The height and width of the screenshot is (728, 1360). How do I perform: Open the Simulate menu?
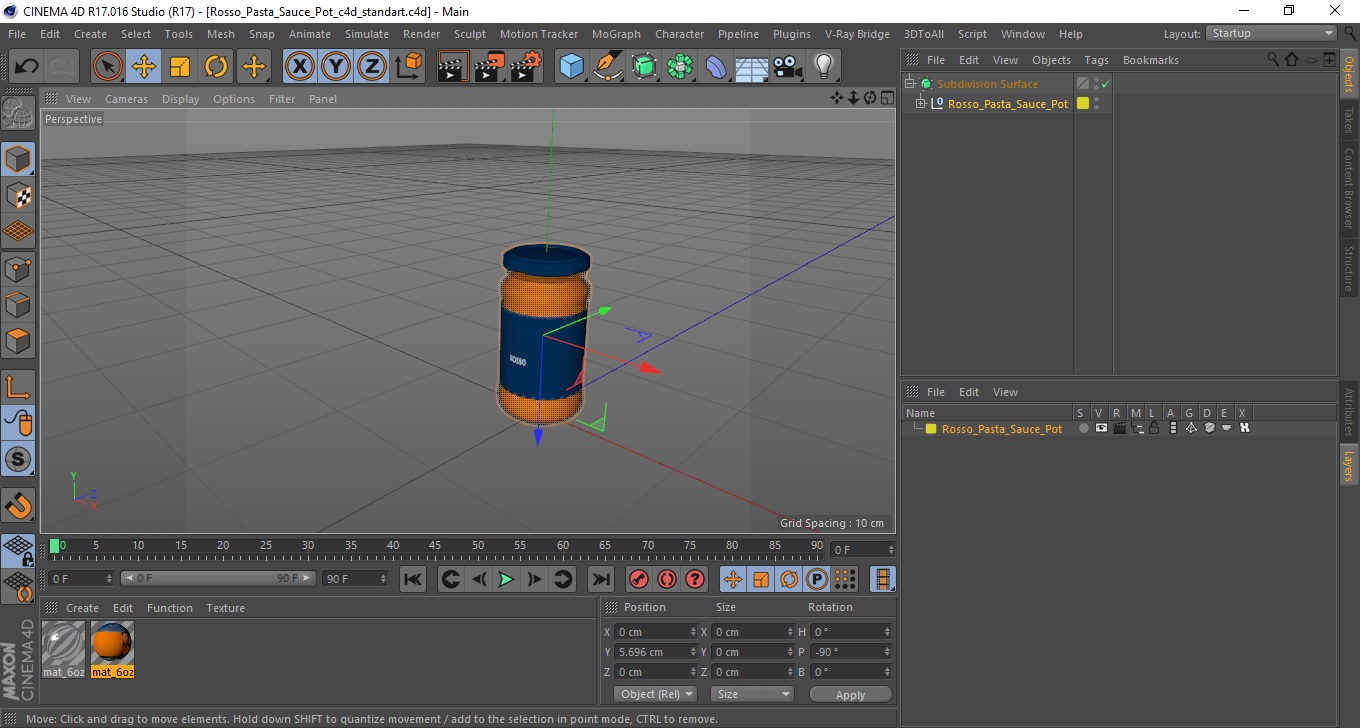pos(367,34)
